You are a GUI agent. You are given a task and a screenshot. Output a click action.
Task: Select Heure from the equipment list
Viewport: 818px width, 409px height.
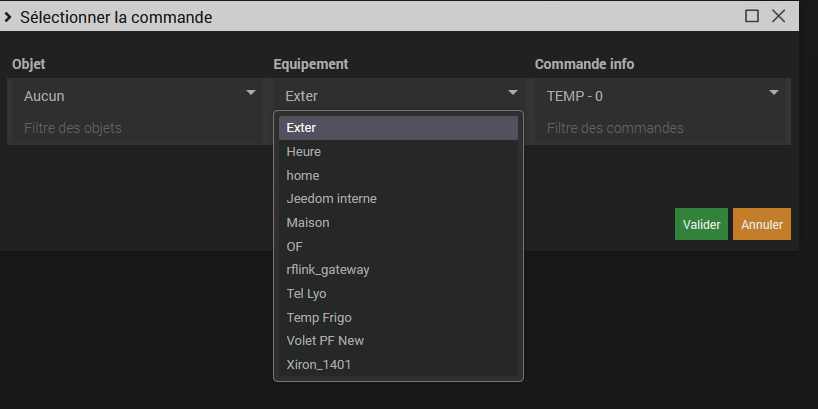pyautogui.click(x=398, y=152)
